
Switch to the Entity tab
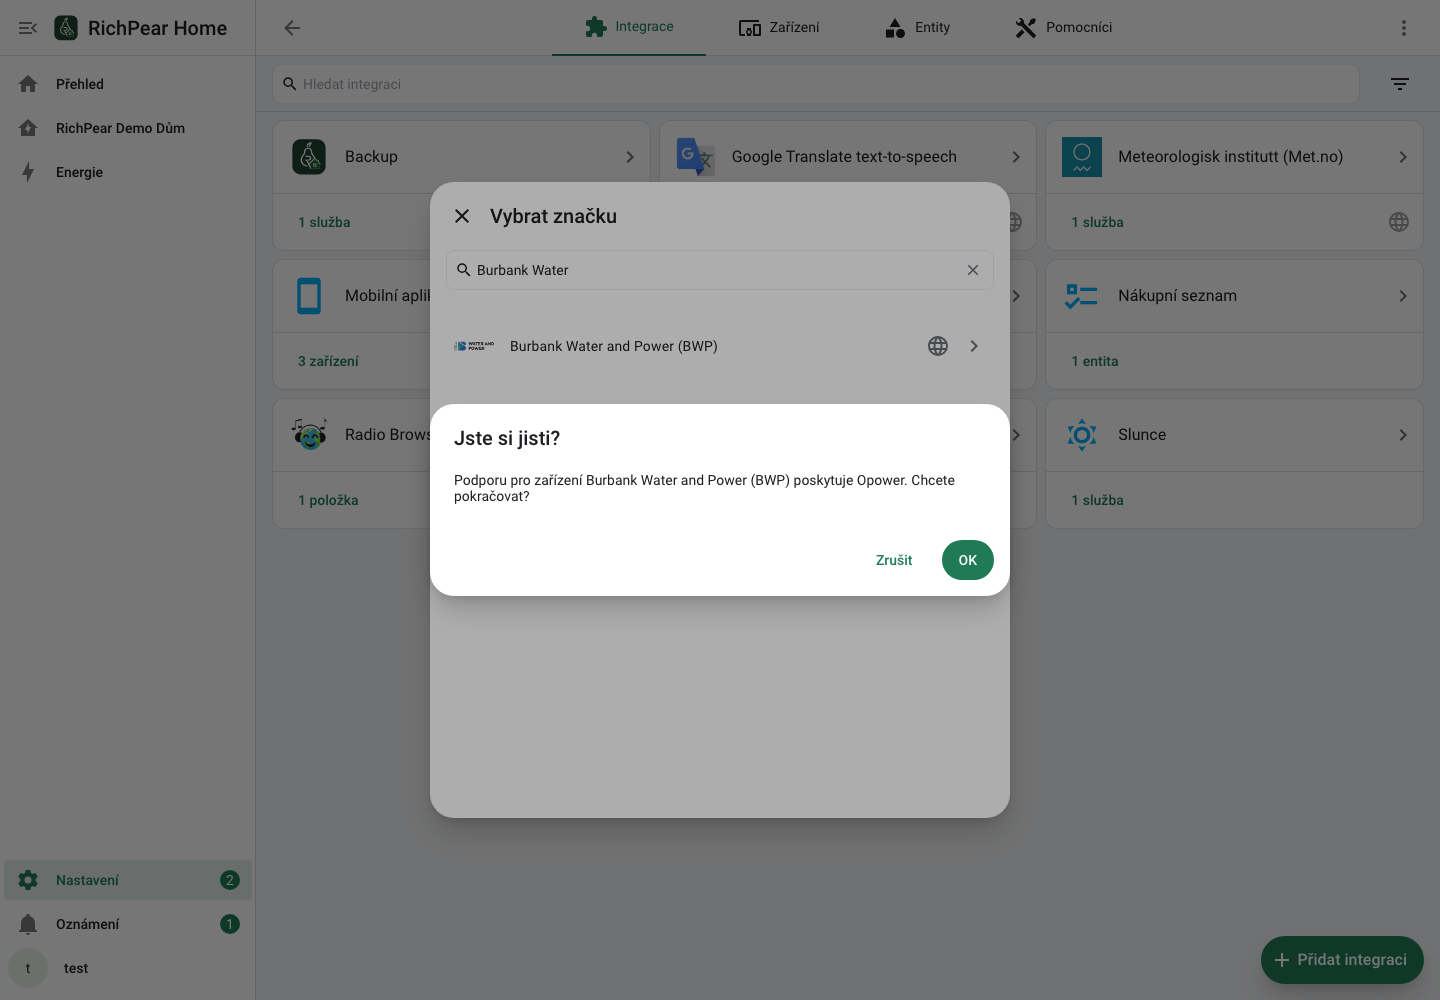coord(917,27)
